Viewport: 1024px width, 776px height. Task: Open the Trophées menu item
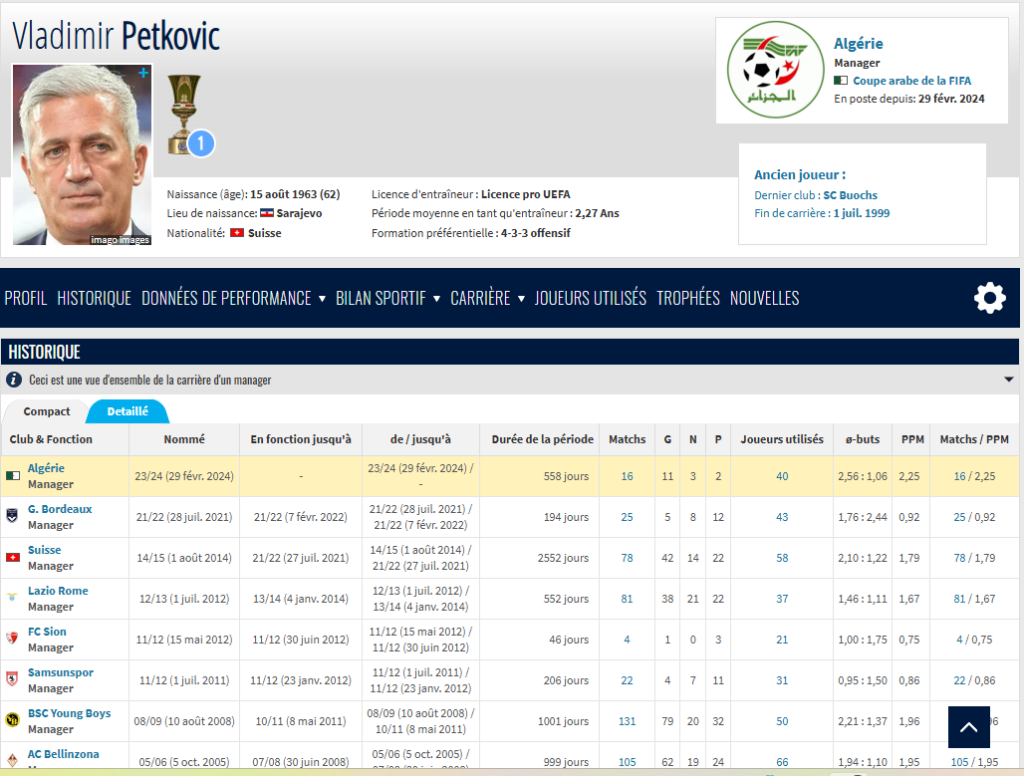point(688,298)
